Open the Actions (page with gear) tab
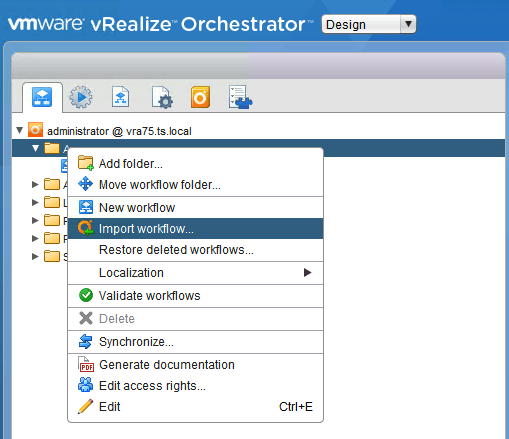This screenshot has height=439, width=509. coord(162,97)
